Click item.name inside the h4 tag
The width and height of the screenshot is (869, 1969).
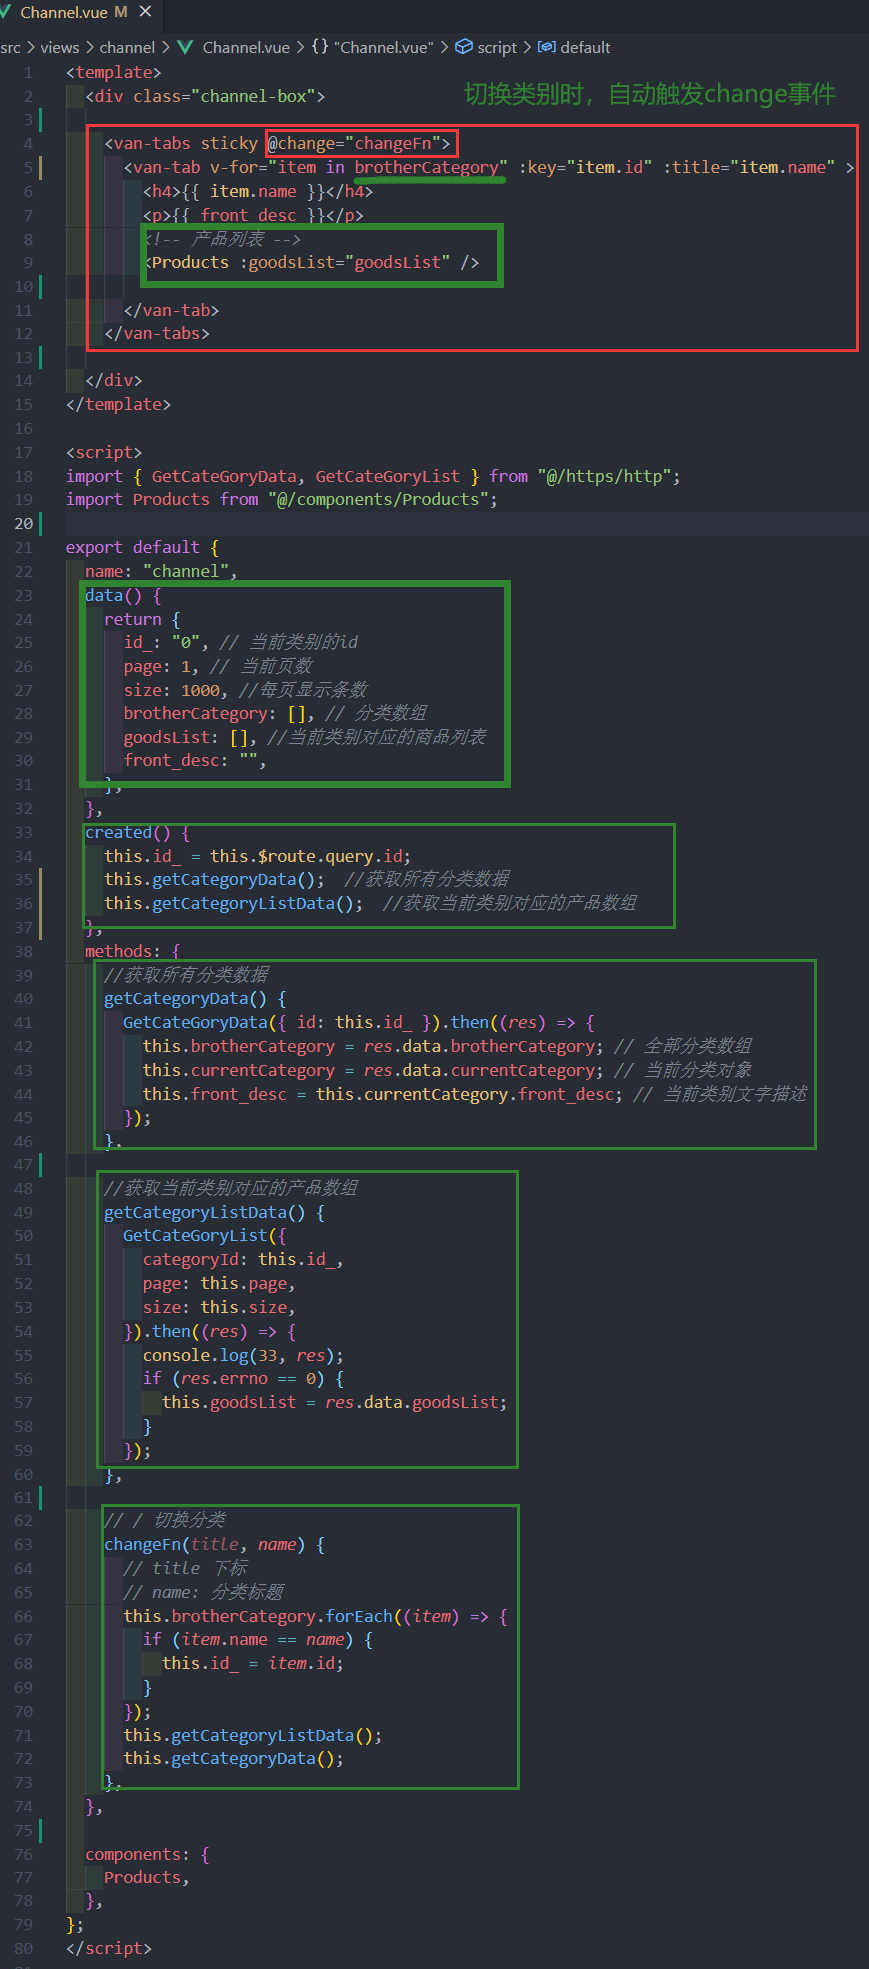253,191
